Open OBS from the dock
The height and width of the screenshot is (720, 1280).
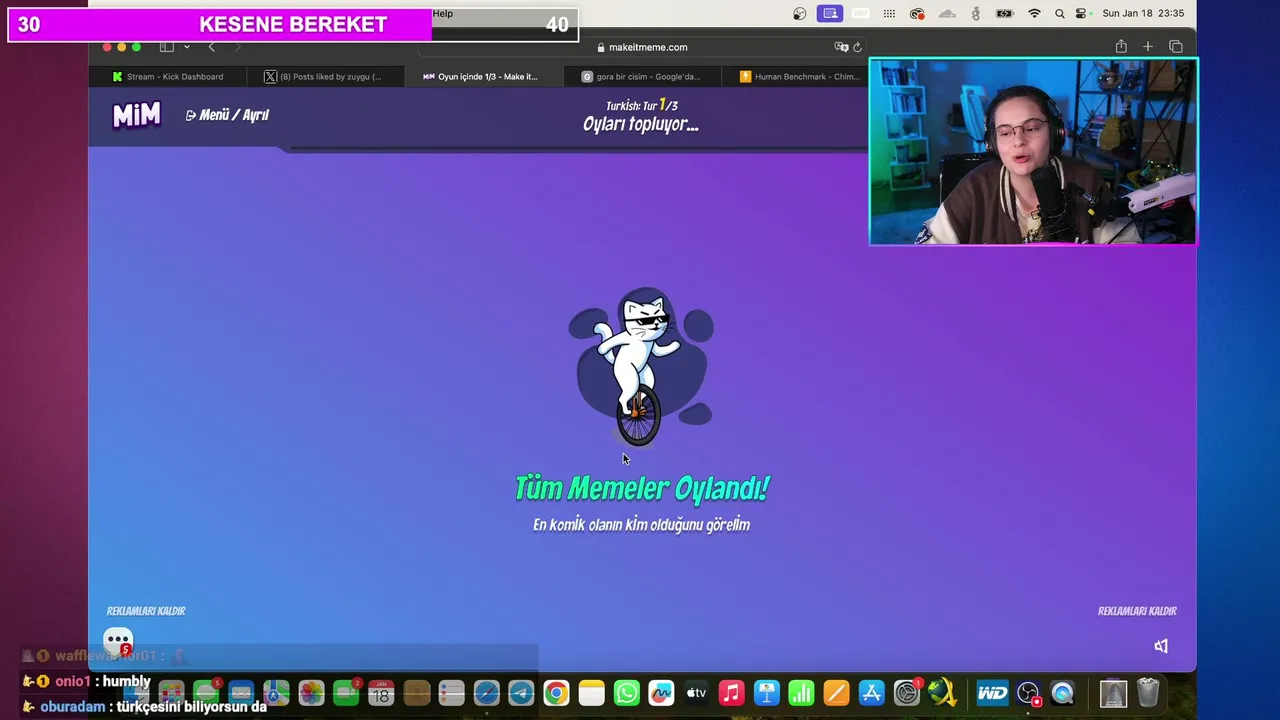[x=1028, y=693]
